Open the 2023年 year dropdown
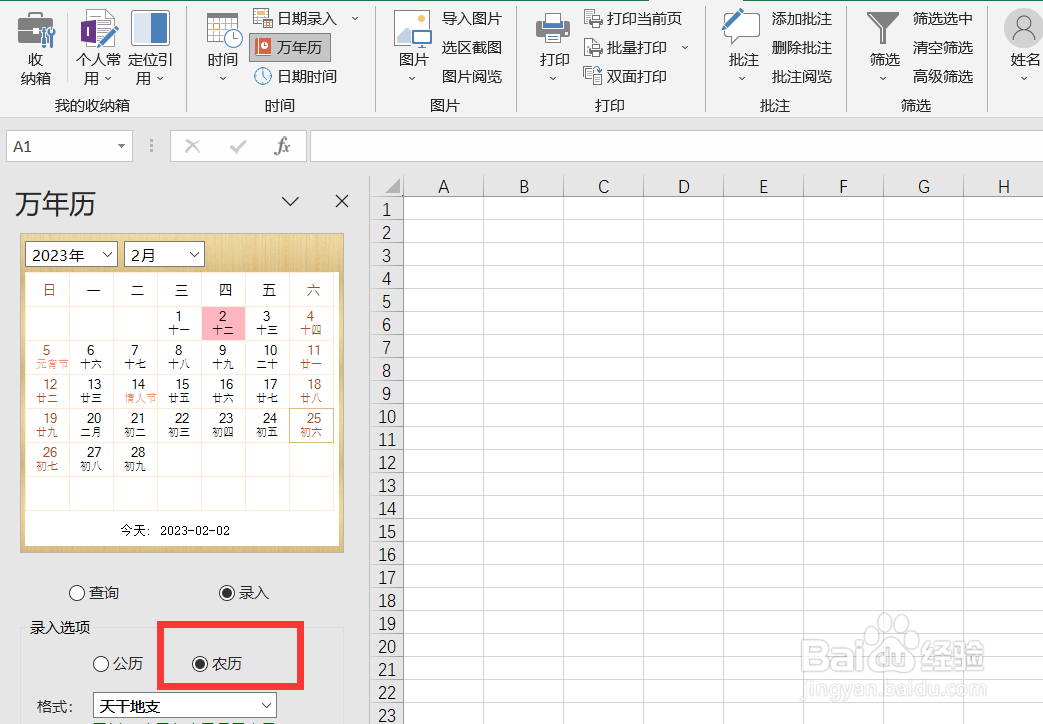 [71, 255]
